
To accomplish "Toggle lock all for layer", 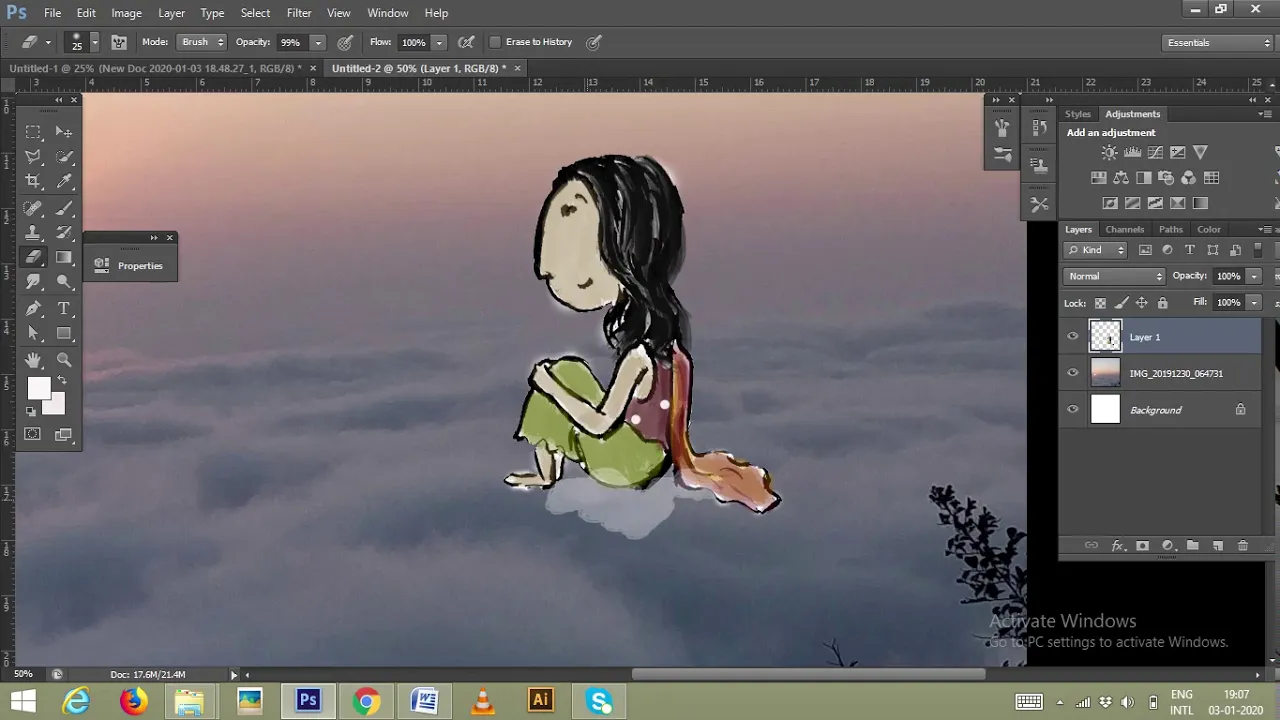I will coord(1162,303).
